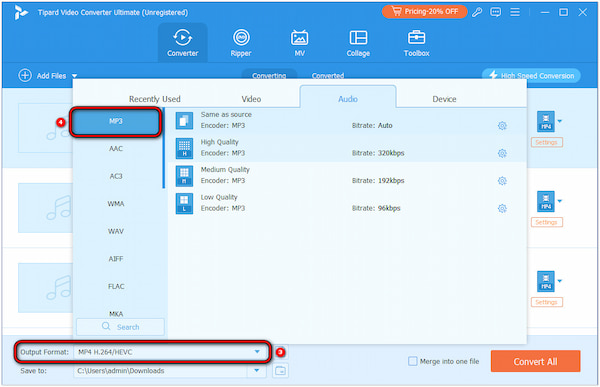Viewport: 600px width, 387px height.
Task: Click the first file's Settings button
Action: [546, 142]
